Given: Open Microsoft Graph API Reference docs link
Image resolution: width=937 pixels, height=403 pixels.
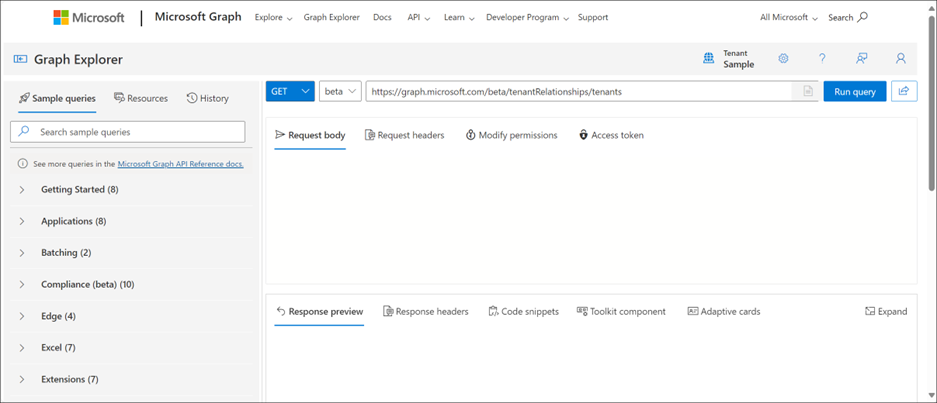Looking at the screenshot, I should [x=180, y=164].
